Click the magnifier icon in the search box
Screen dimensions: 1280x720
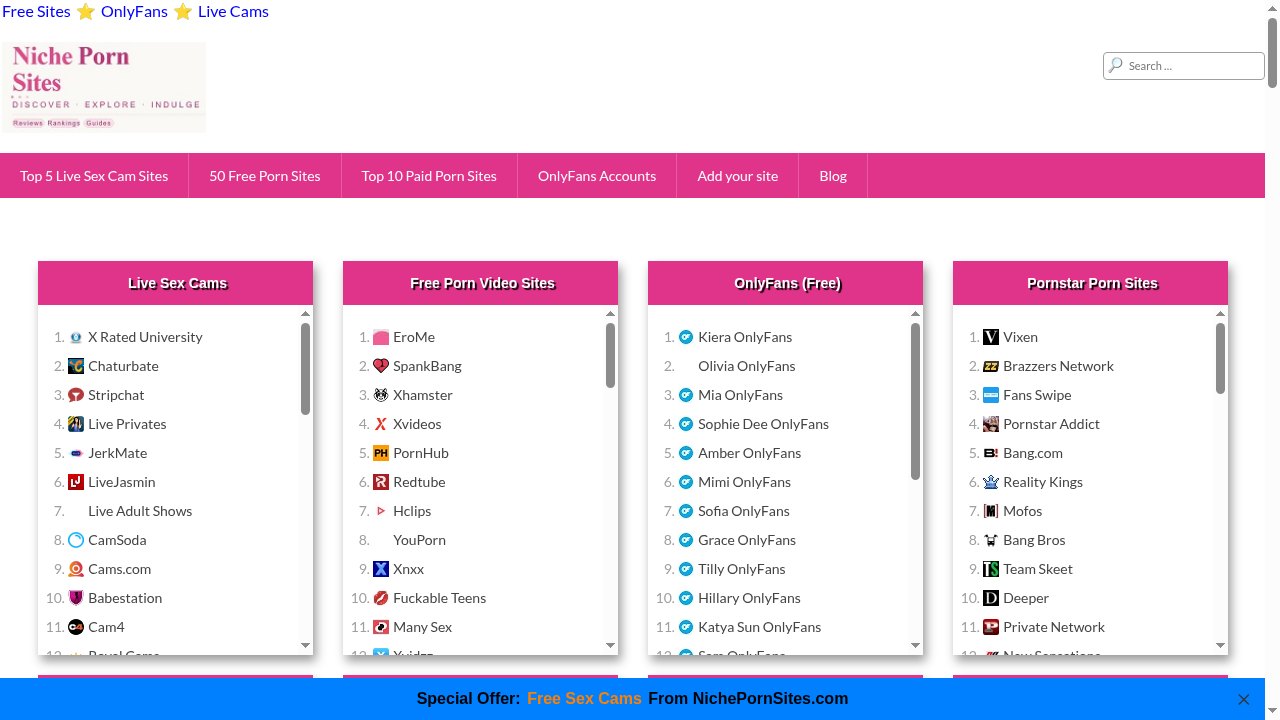(x=1116, y=65)
